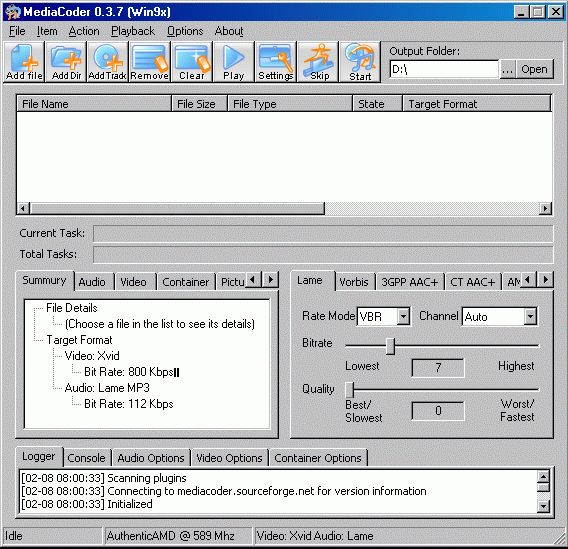Select Bit Rate: 112 Kbps tree item
The width and height of the screenshot is (568, 549).
[129, 404]
